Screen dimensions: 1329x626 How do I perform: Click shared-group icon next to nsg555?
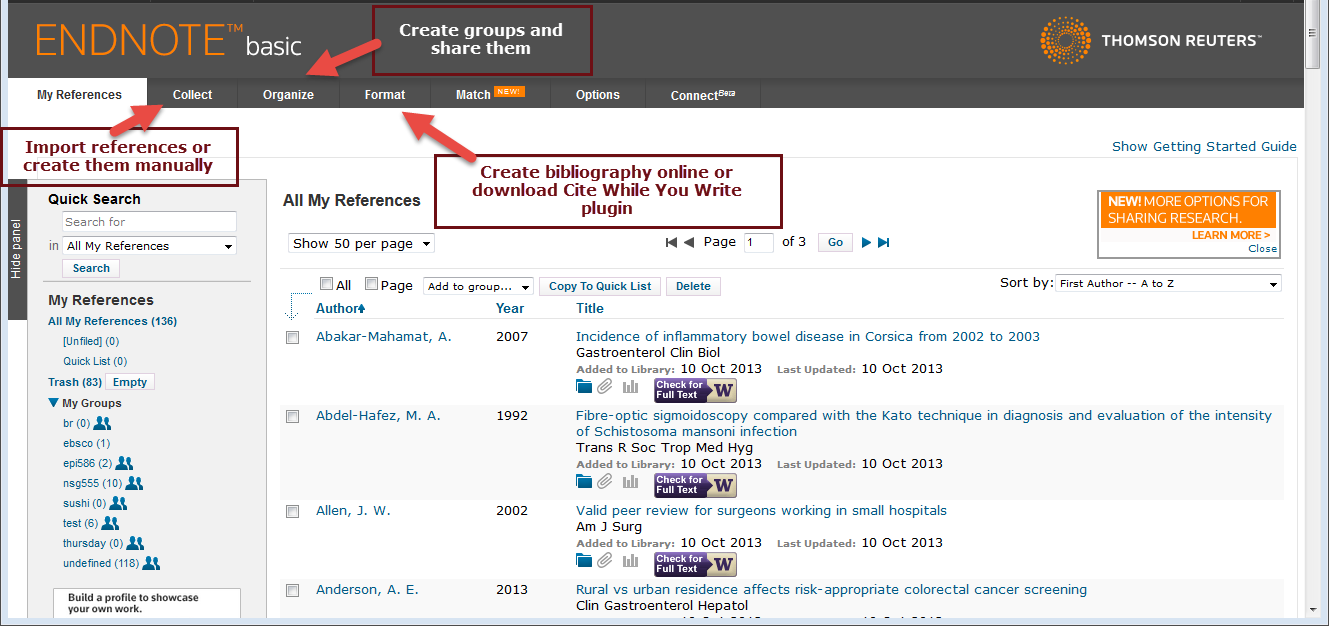(134, 483)
